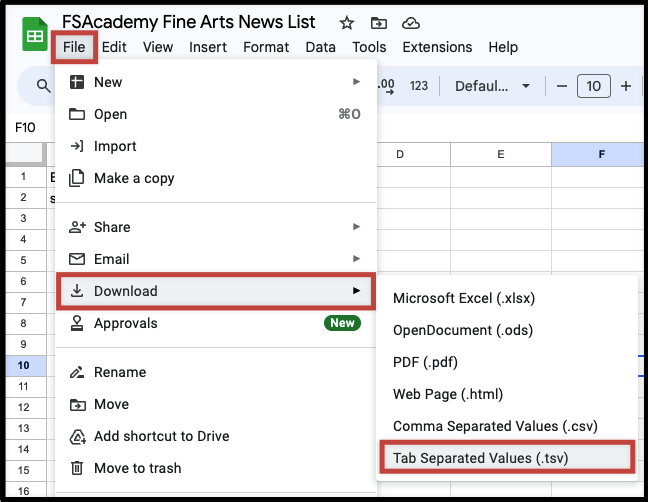Image resolution: width=648 pixels, height=502 pixels.
Task: Expand the New submenu arrow
Action: pyautogui.click(x=356, y=82)
